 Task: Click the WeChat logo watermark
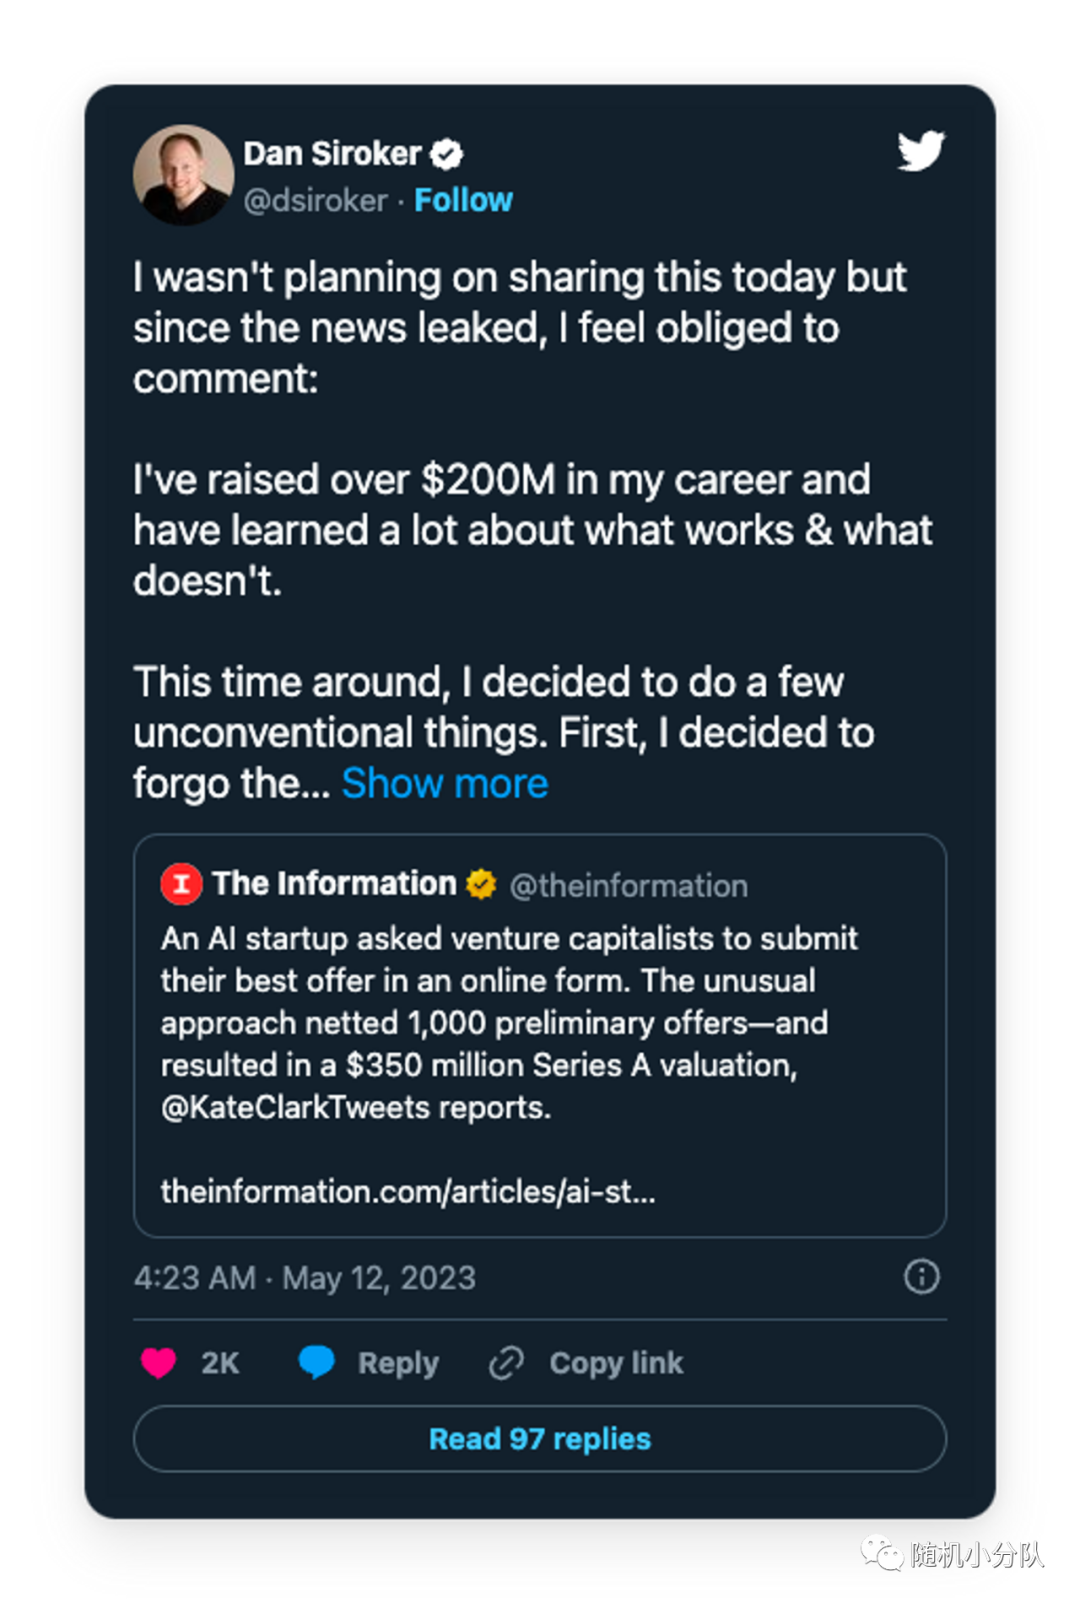coord(882,1552)
